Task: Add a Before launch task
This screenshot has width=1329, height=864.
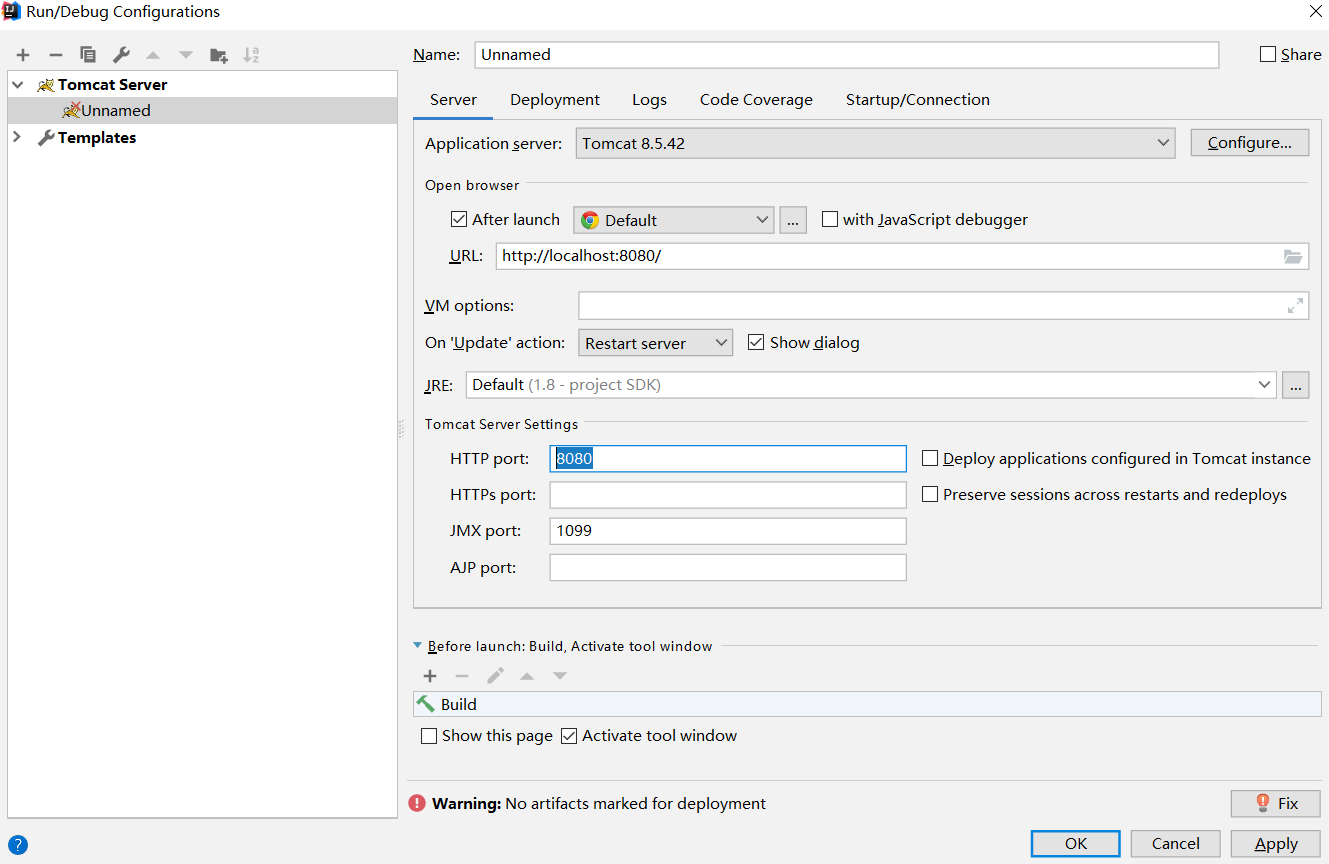Action: 430,676
